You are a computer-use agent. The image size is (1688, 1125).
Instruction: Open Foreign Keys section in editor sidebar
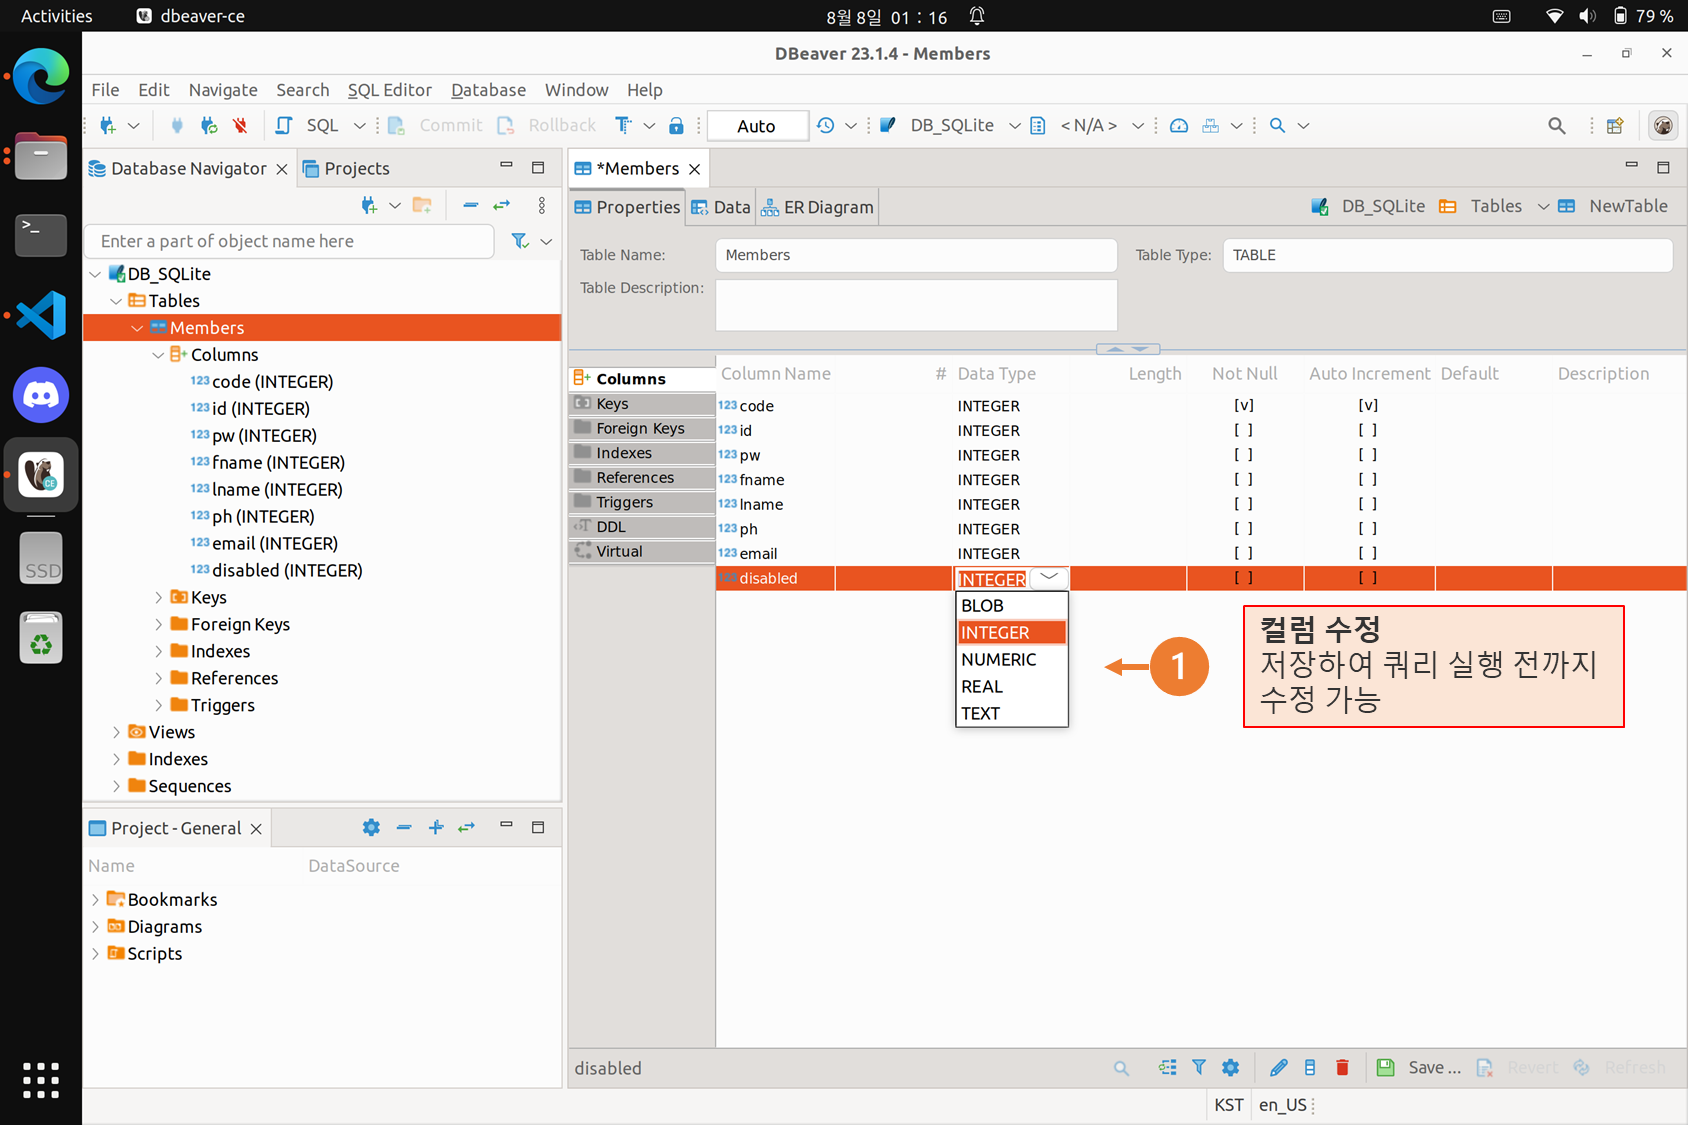tap(641, 428)
